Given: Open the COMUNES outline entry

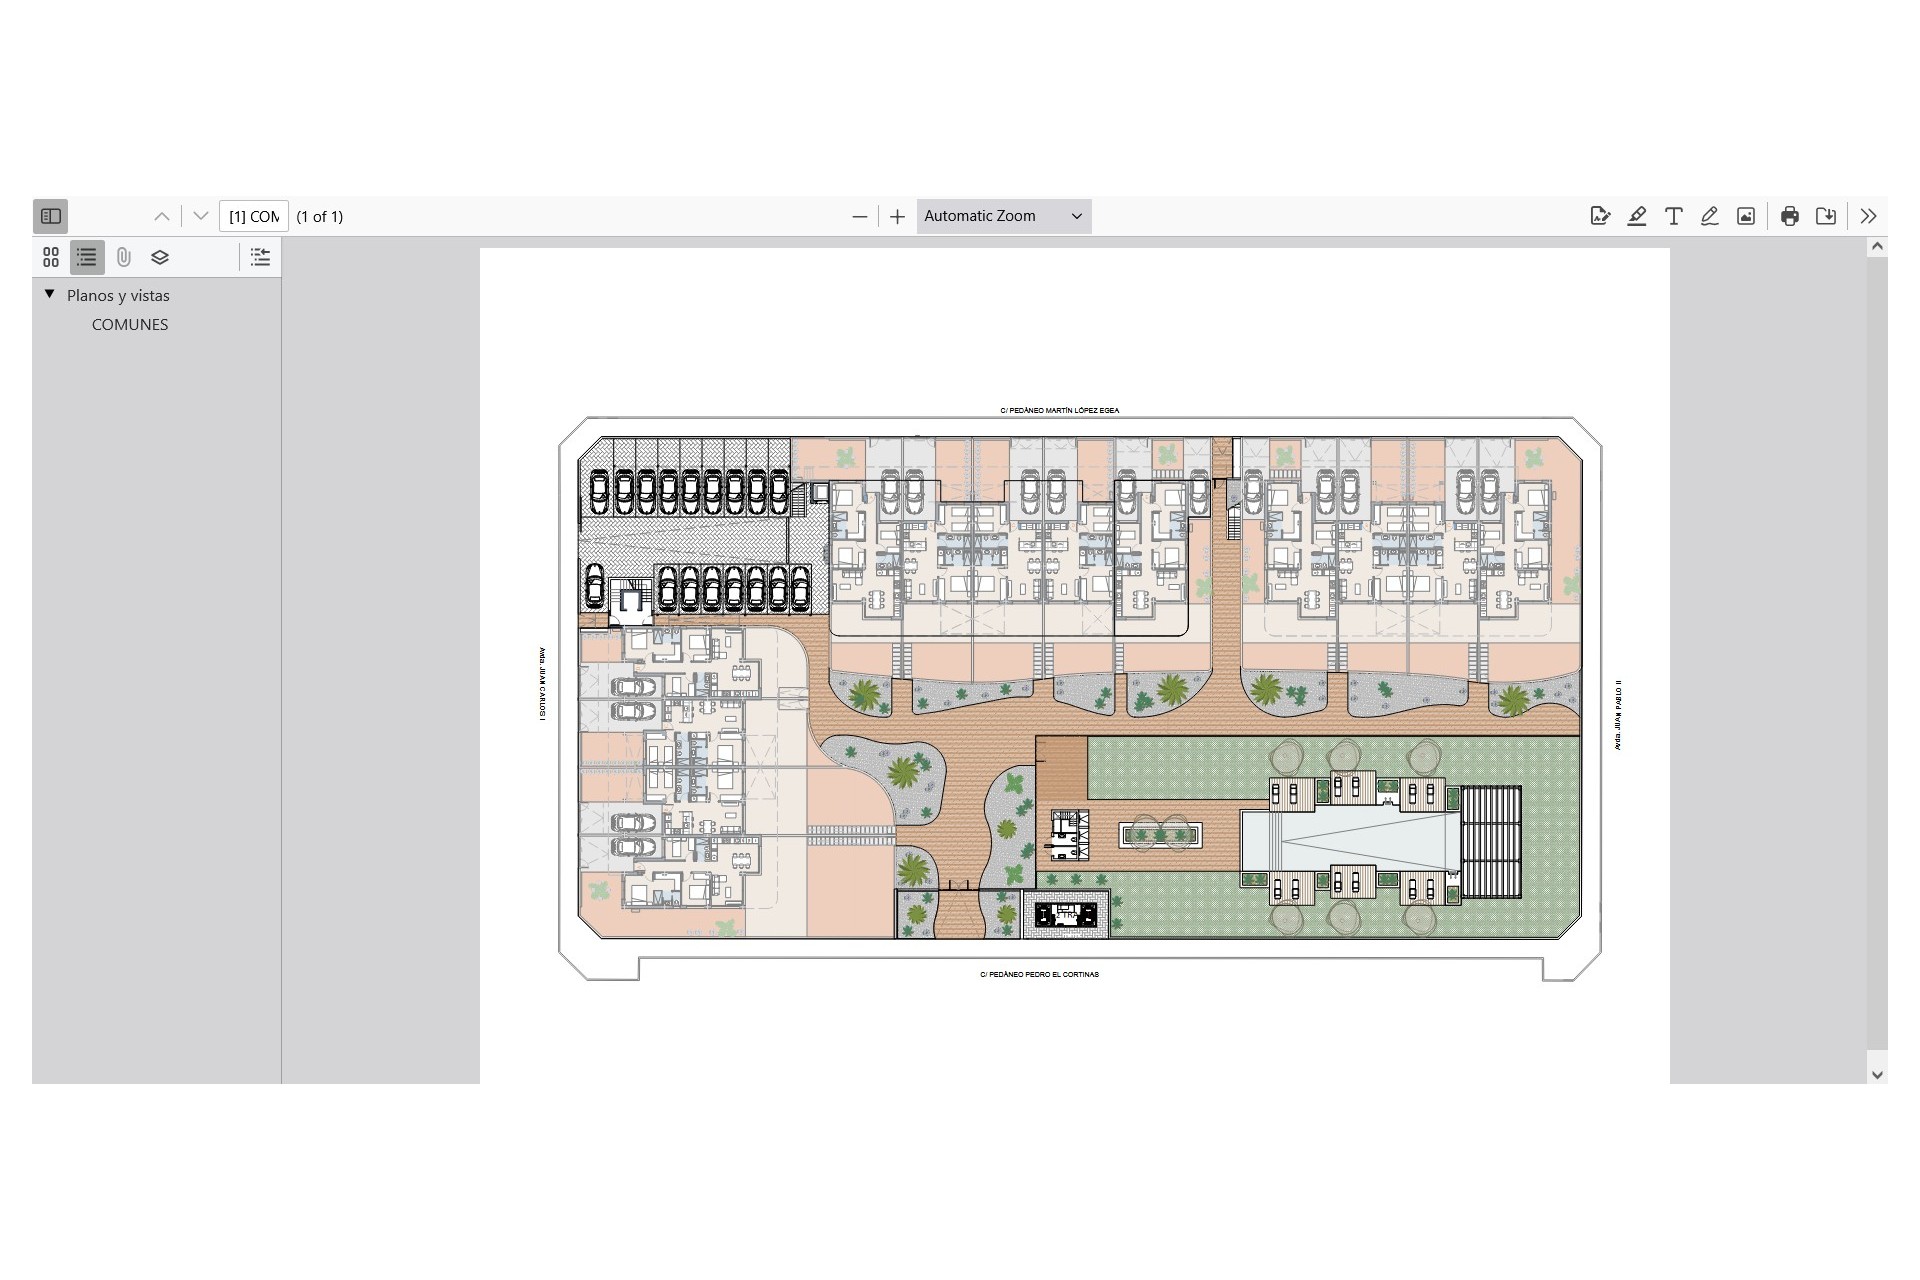Looking at the screenshot, I should click(x=130, y=324).
